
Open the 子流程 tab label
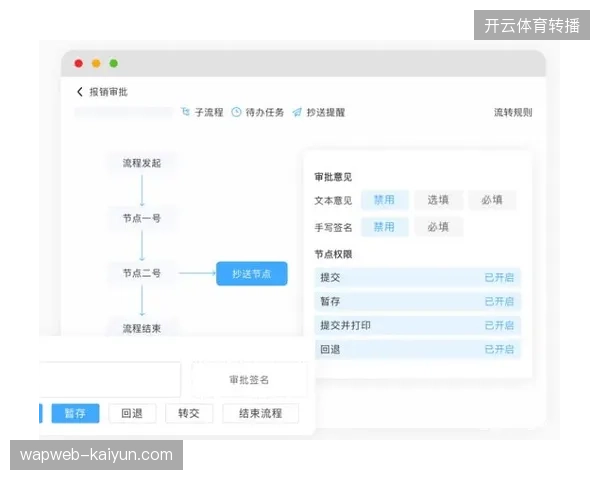209,112
